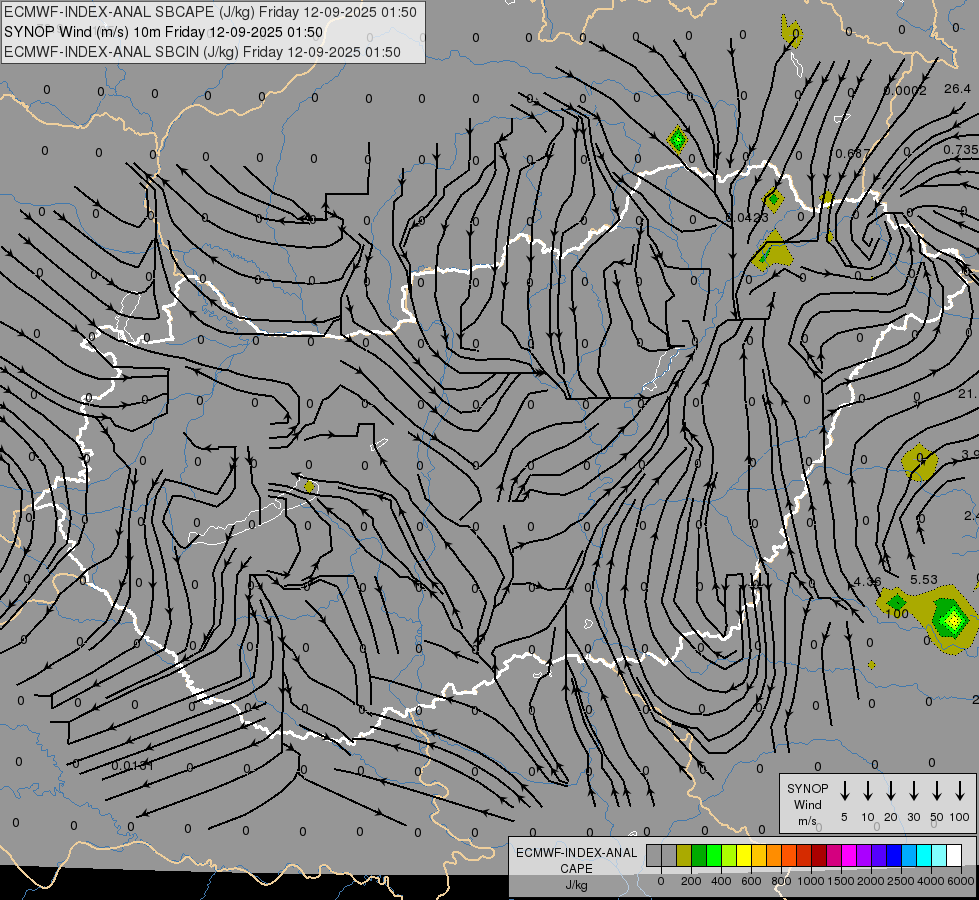Click the SYNOP Wind 10m title line

(163, 32)
